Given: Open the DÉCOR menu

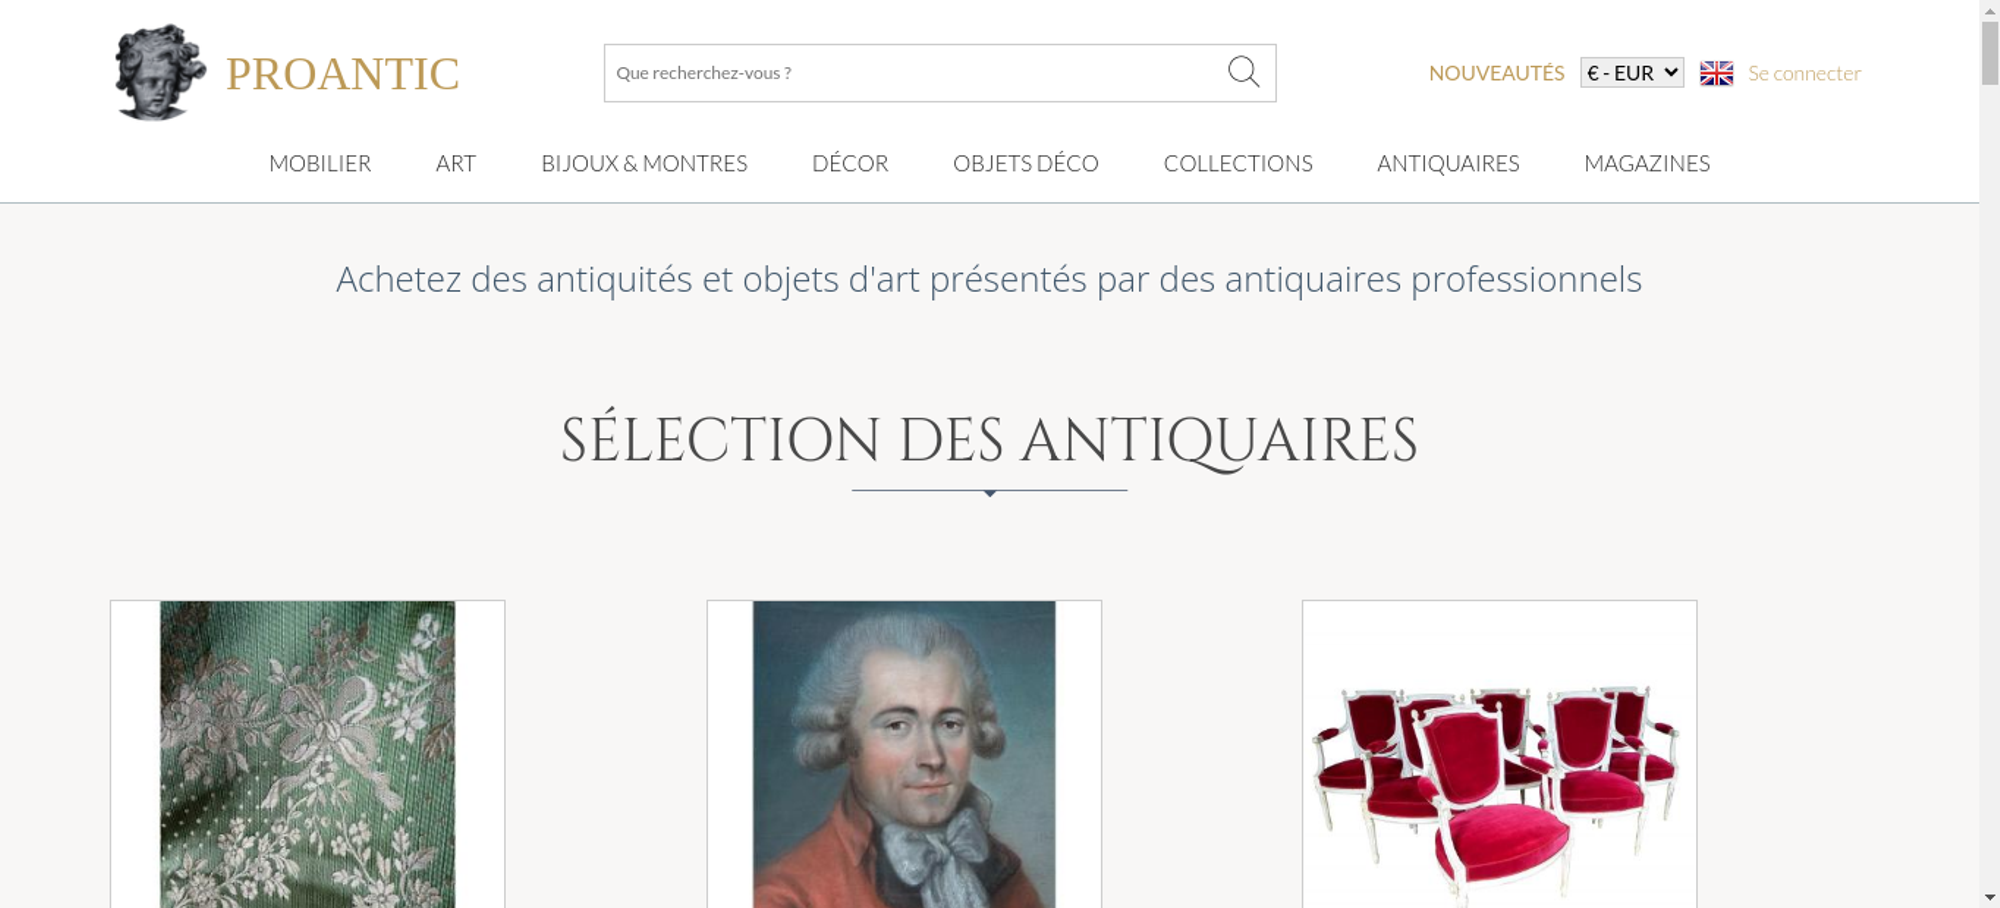Looking at the screenshot, I should pos(850,163).
